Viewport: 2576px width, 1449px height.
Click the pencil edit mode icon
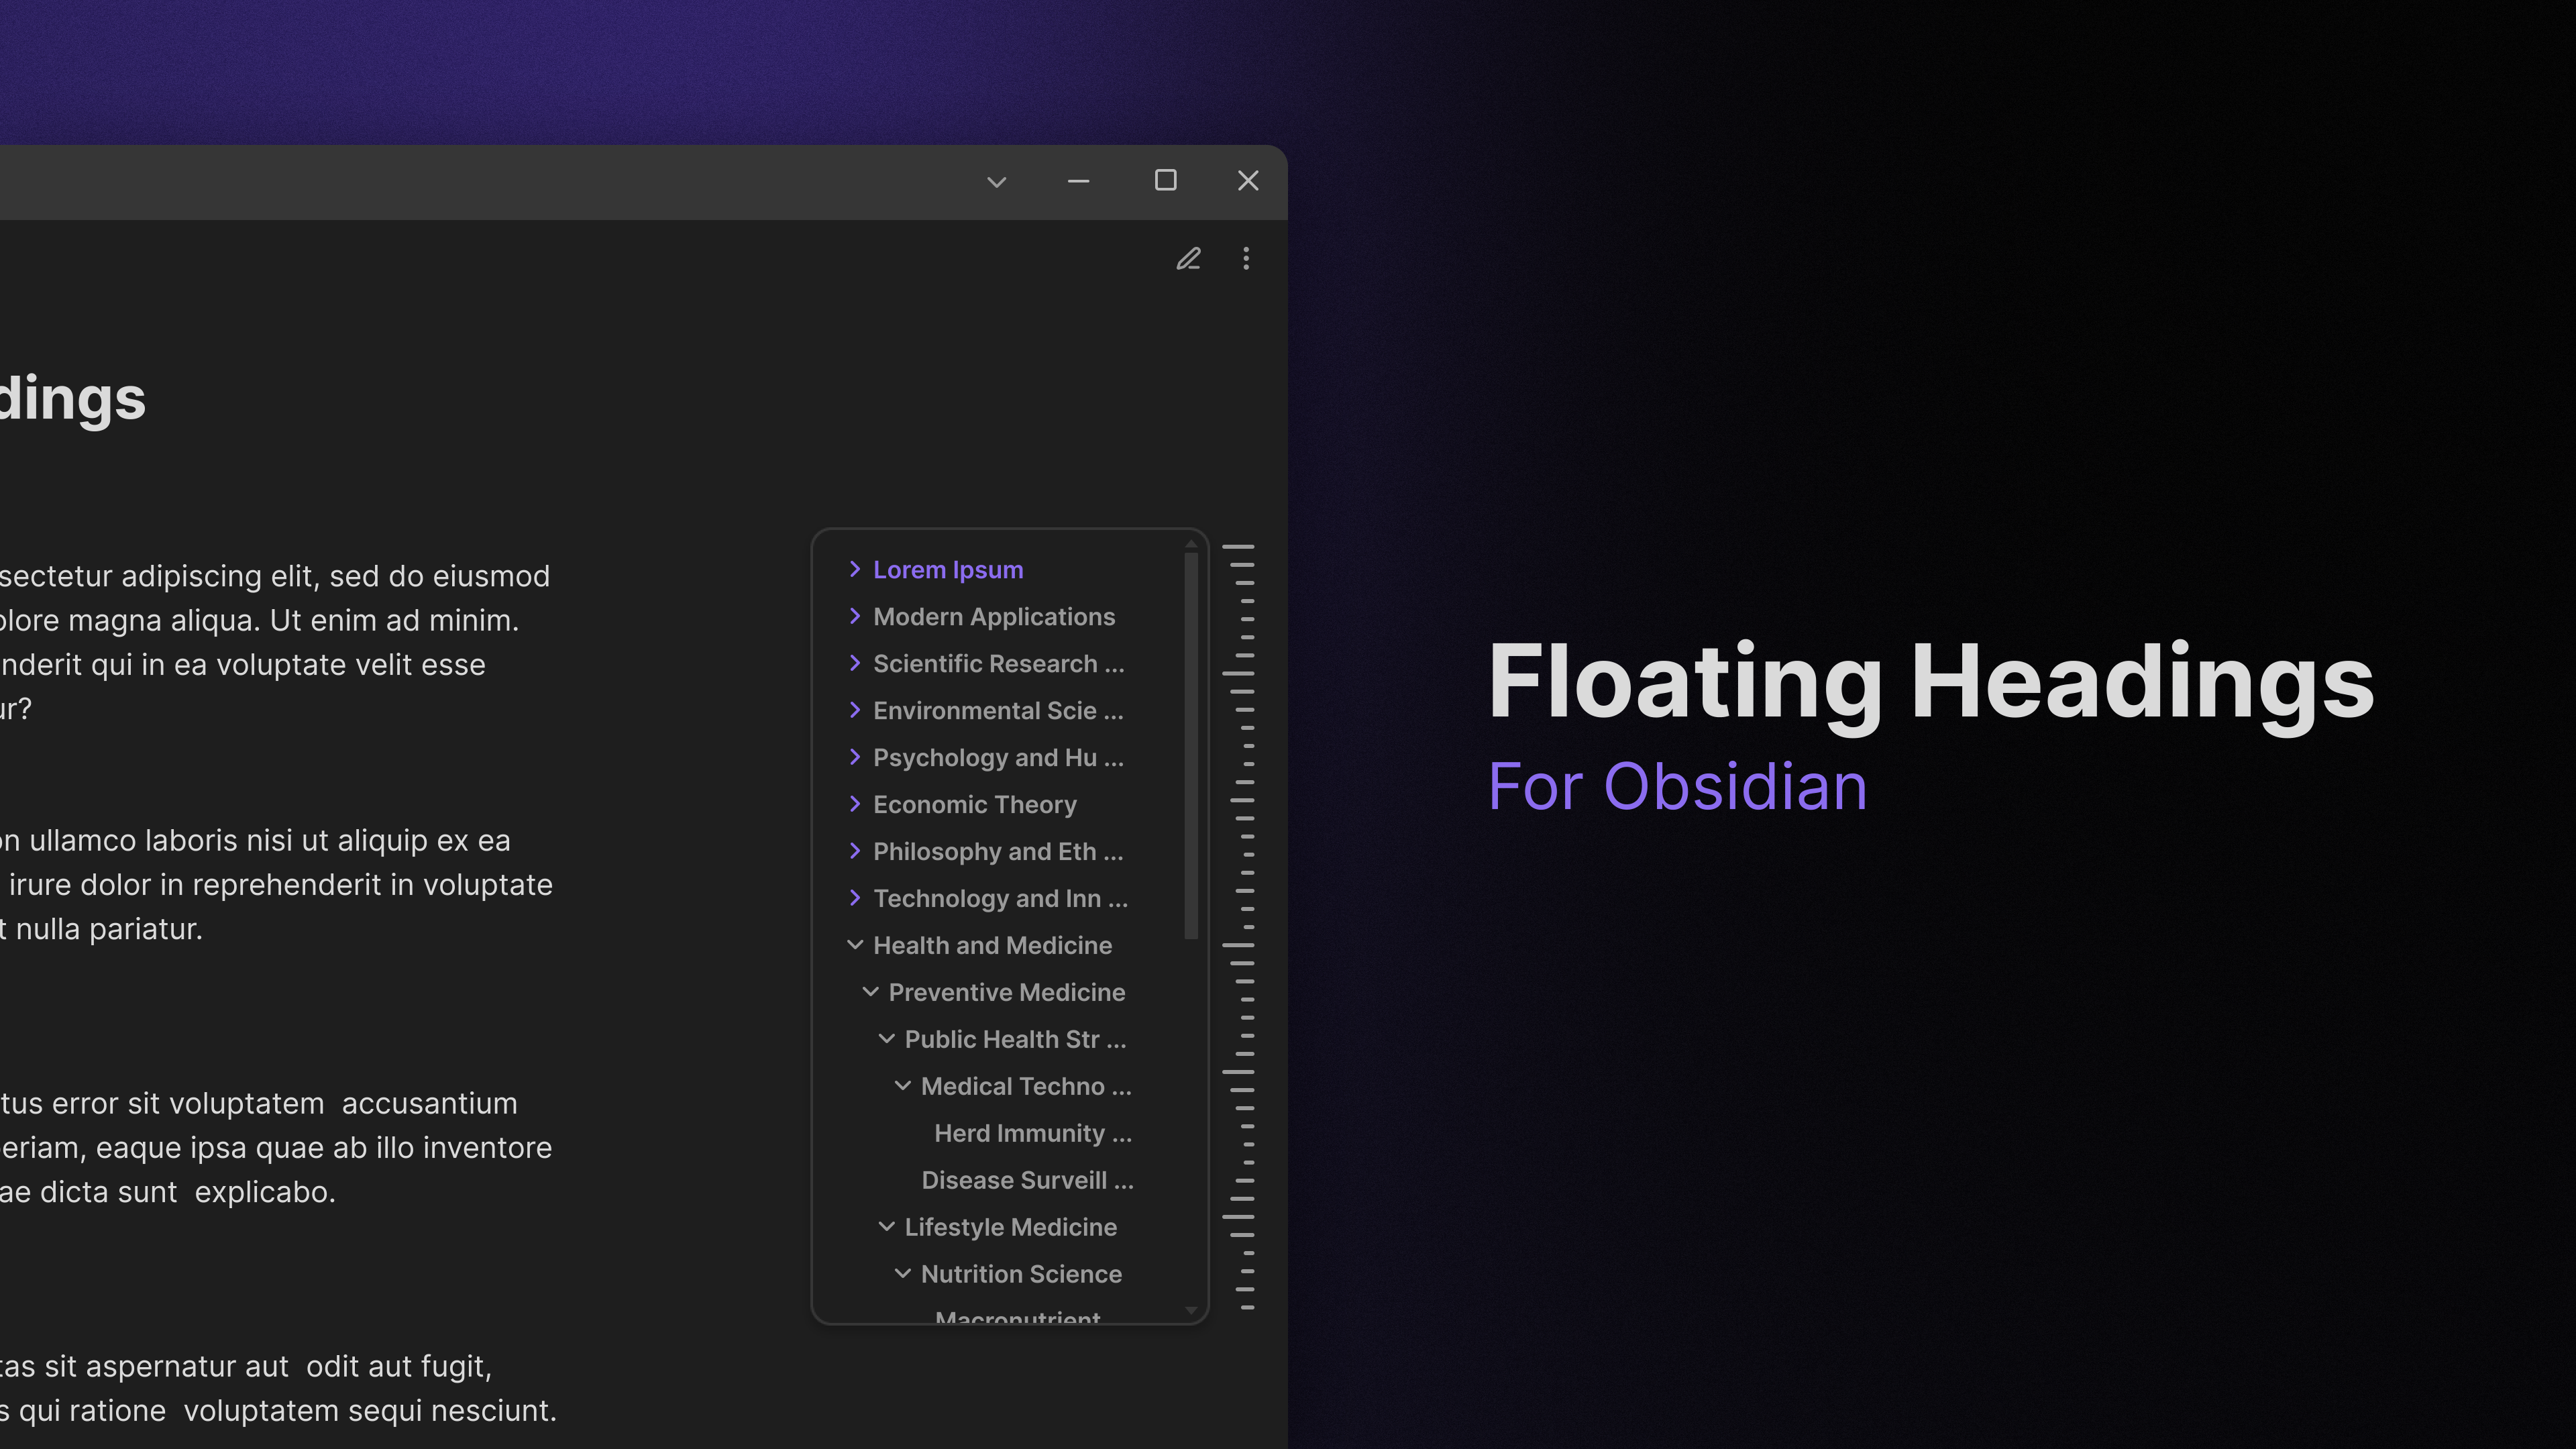(1188, 259)
